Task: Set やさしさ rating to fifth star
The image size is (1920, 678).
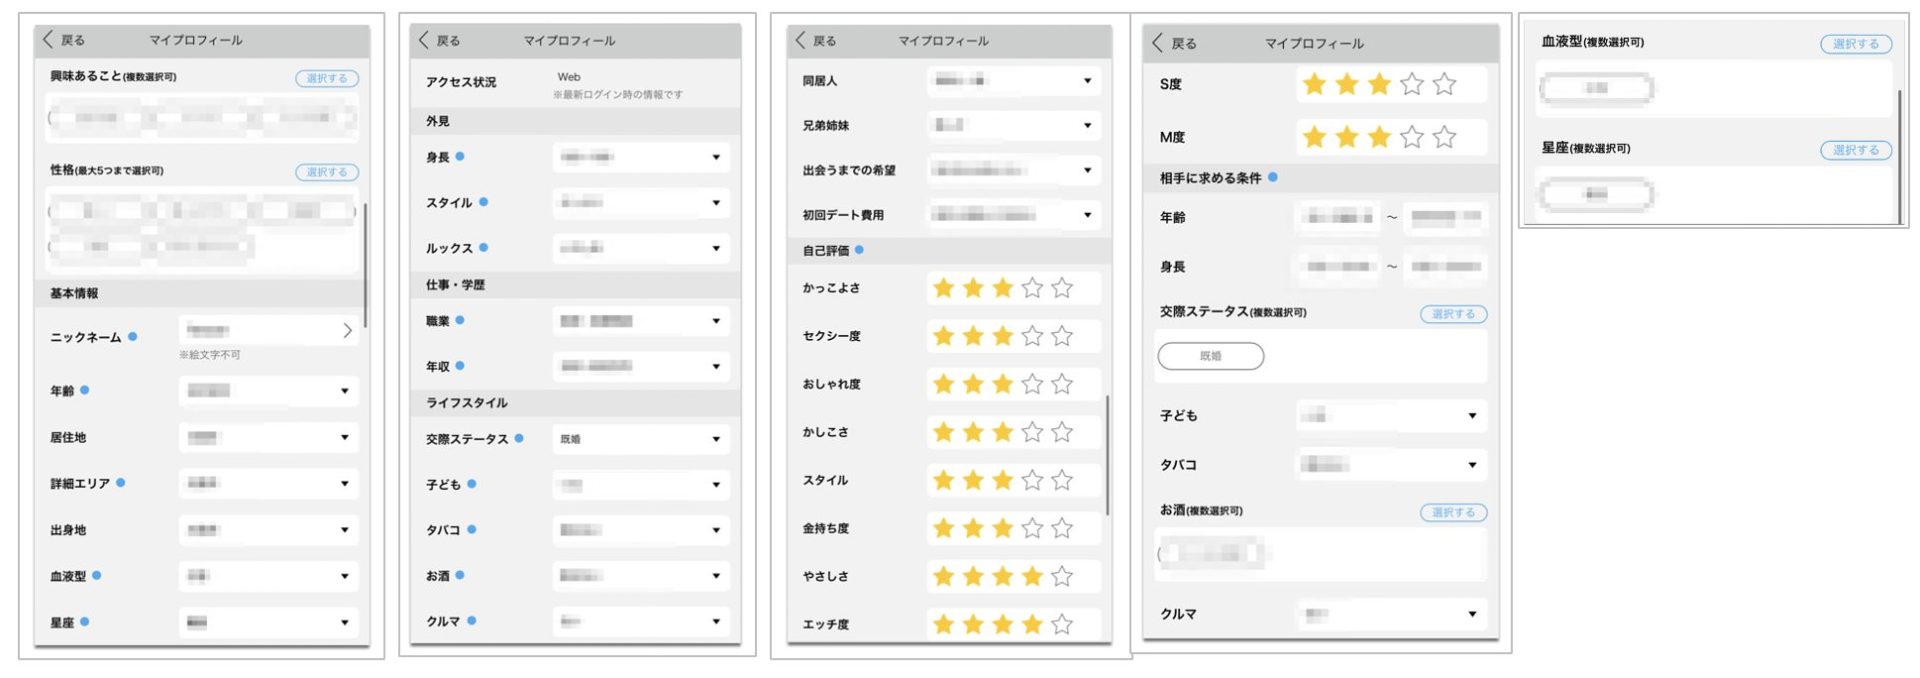Action: coord(1062,576)
